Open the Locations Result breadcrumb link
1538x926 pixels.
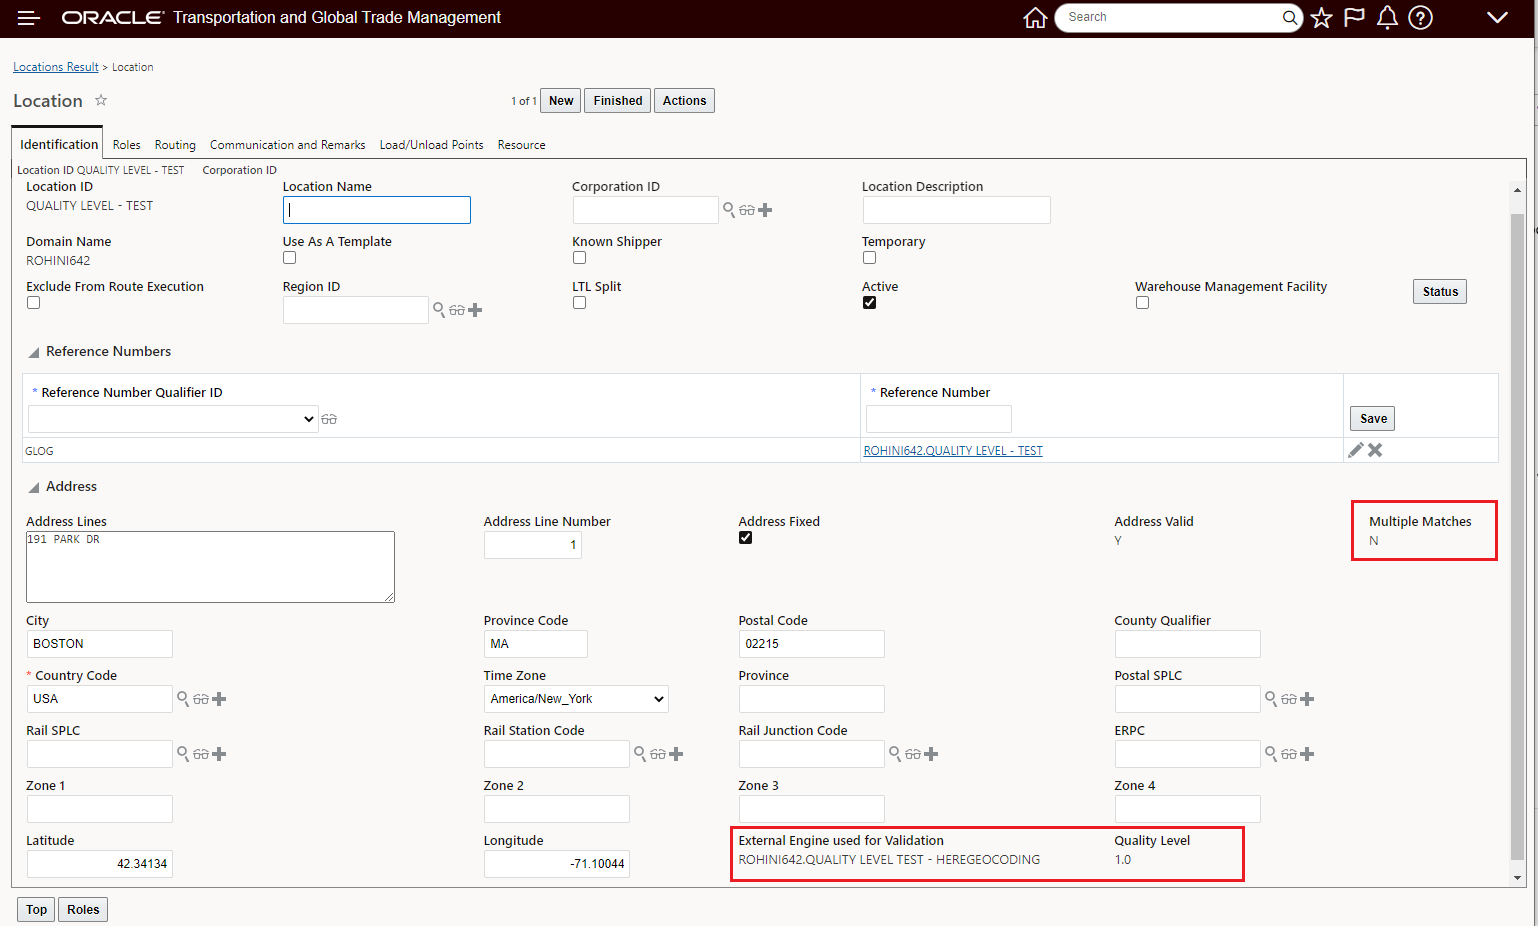tap(56, 67)
